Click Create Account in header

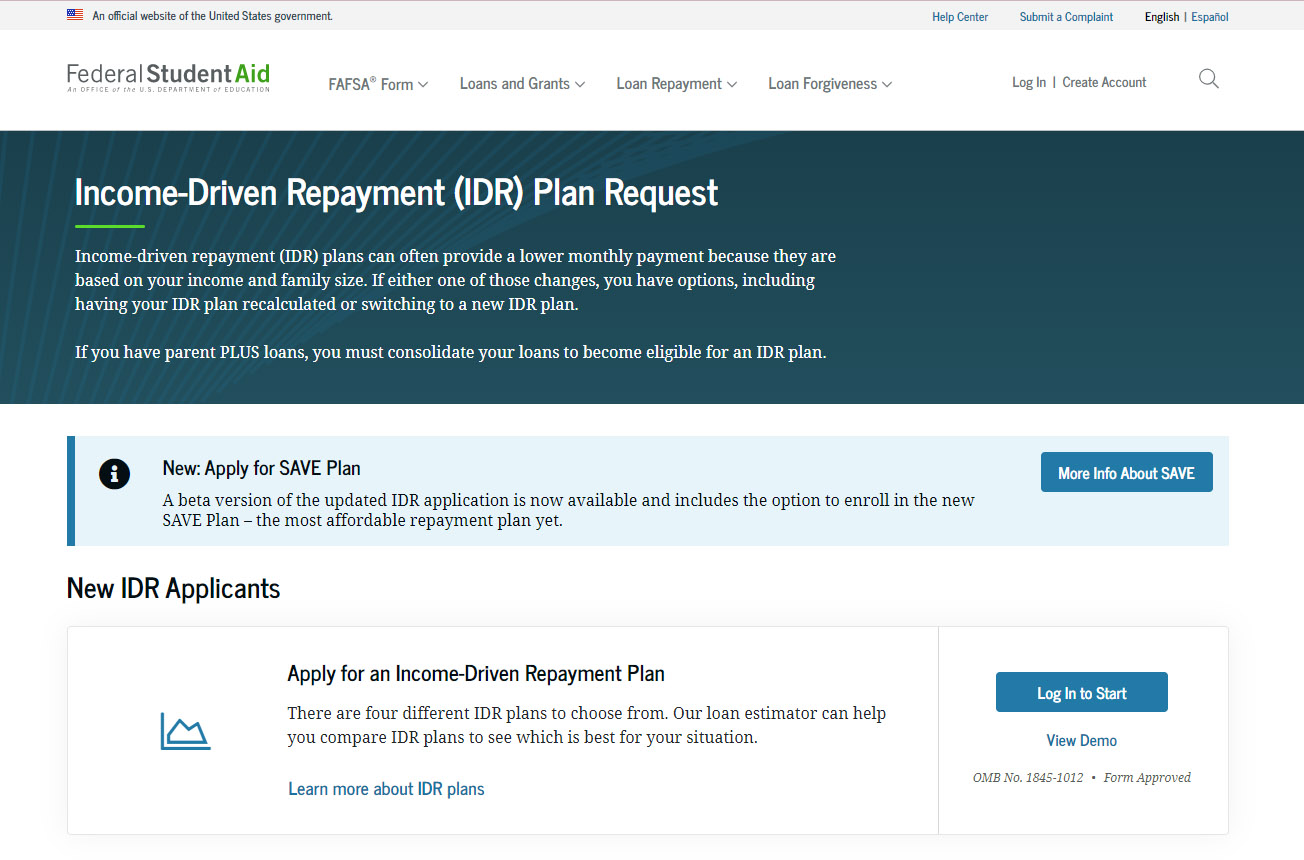pyautogui.click(x=1104, y=82)
